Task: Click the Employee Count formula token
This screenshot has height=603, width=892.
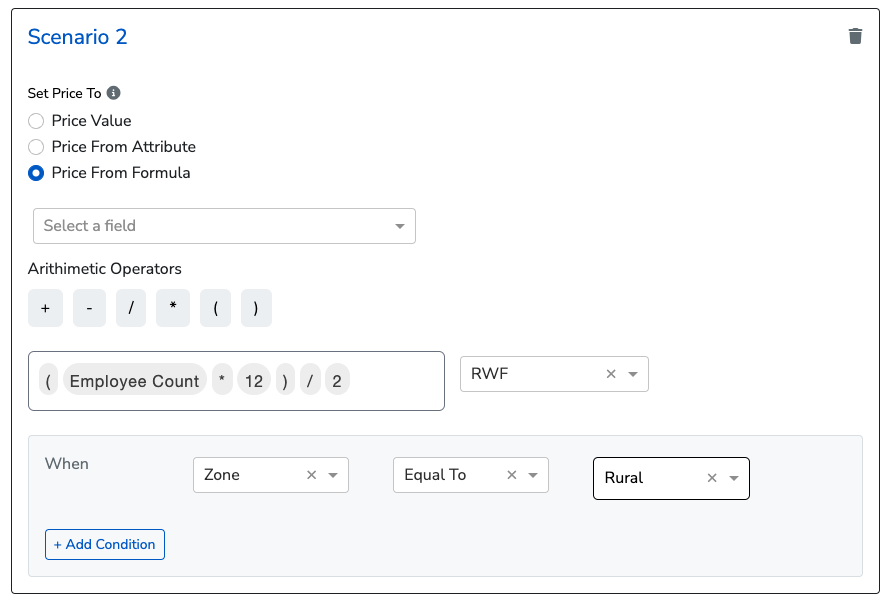Action: 134,381
